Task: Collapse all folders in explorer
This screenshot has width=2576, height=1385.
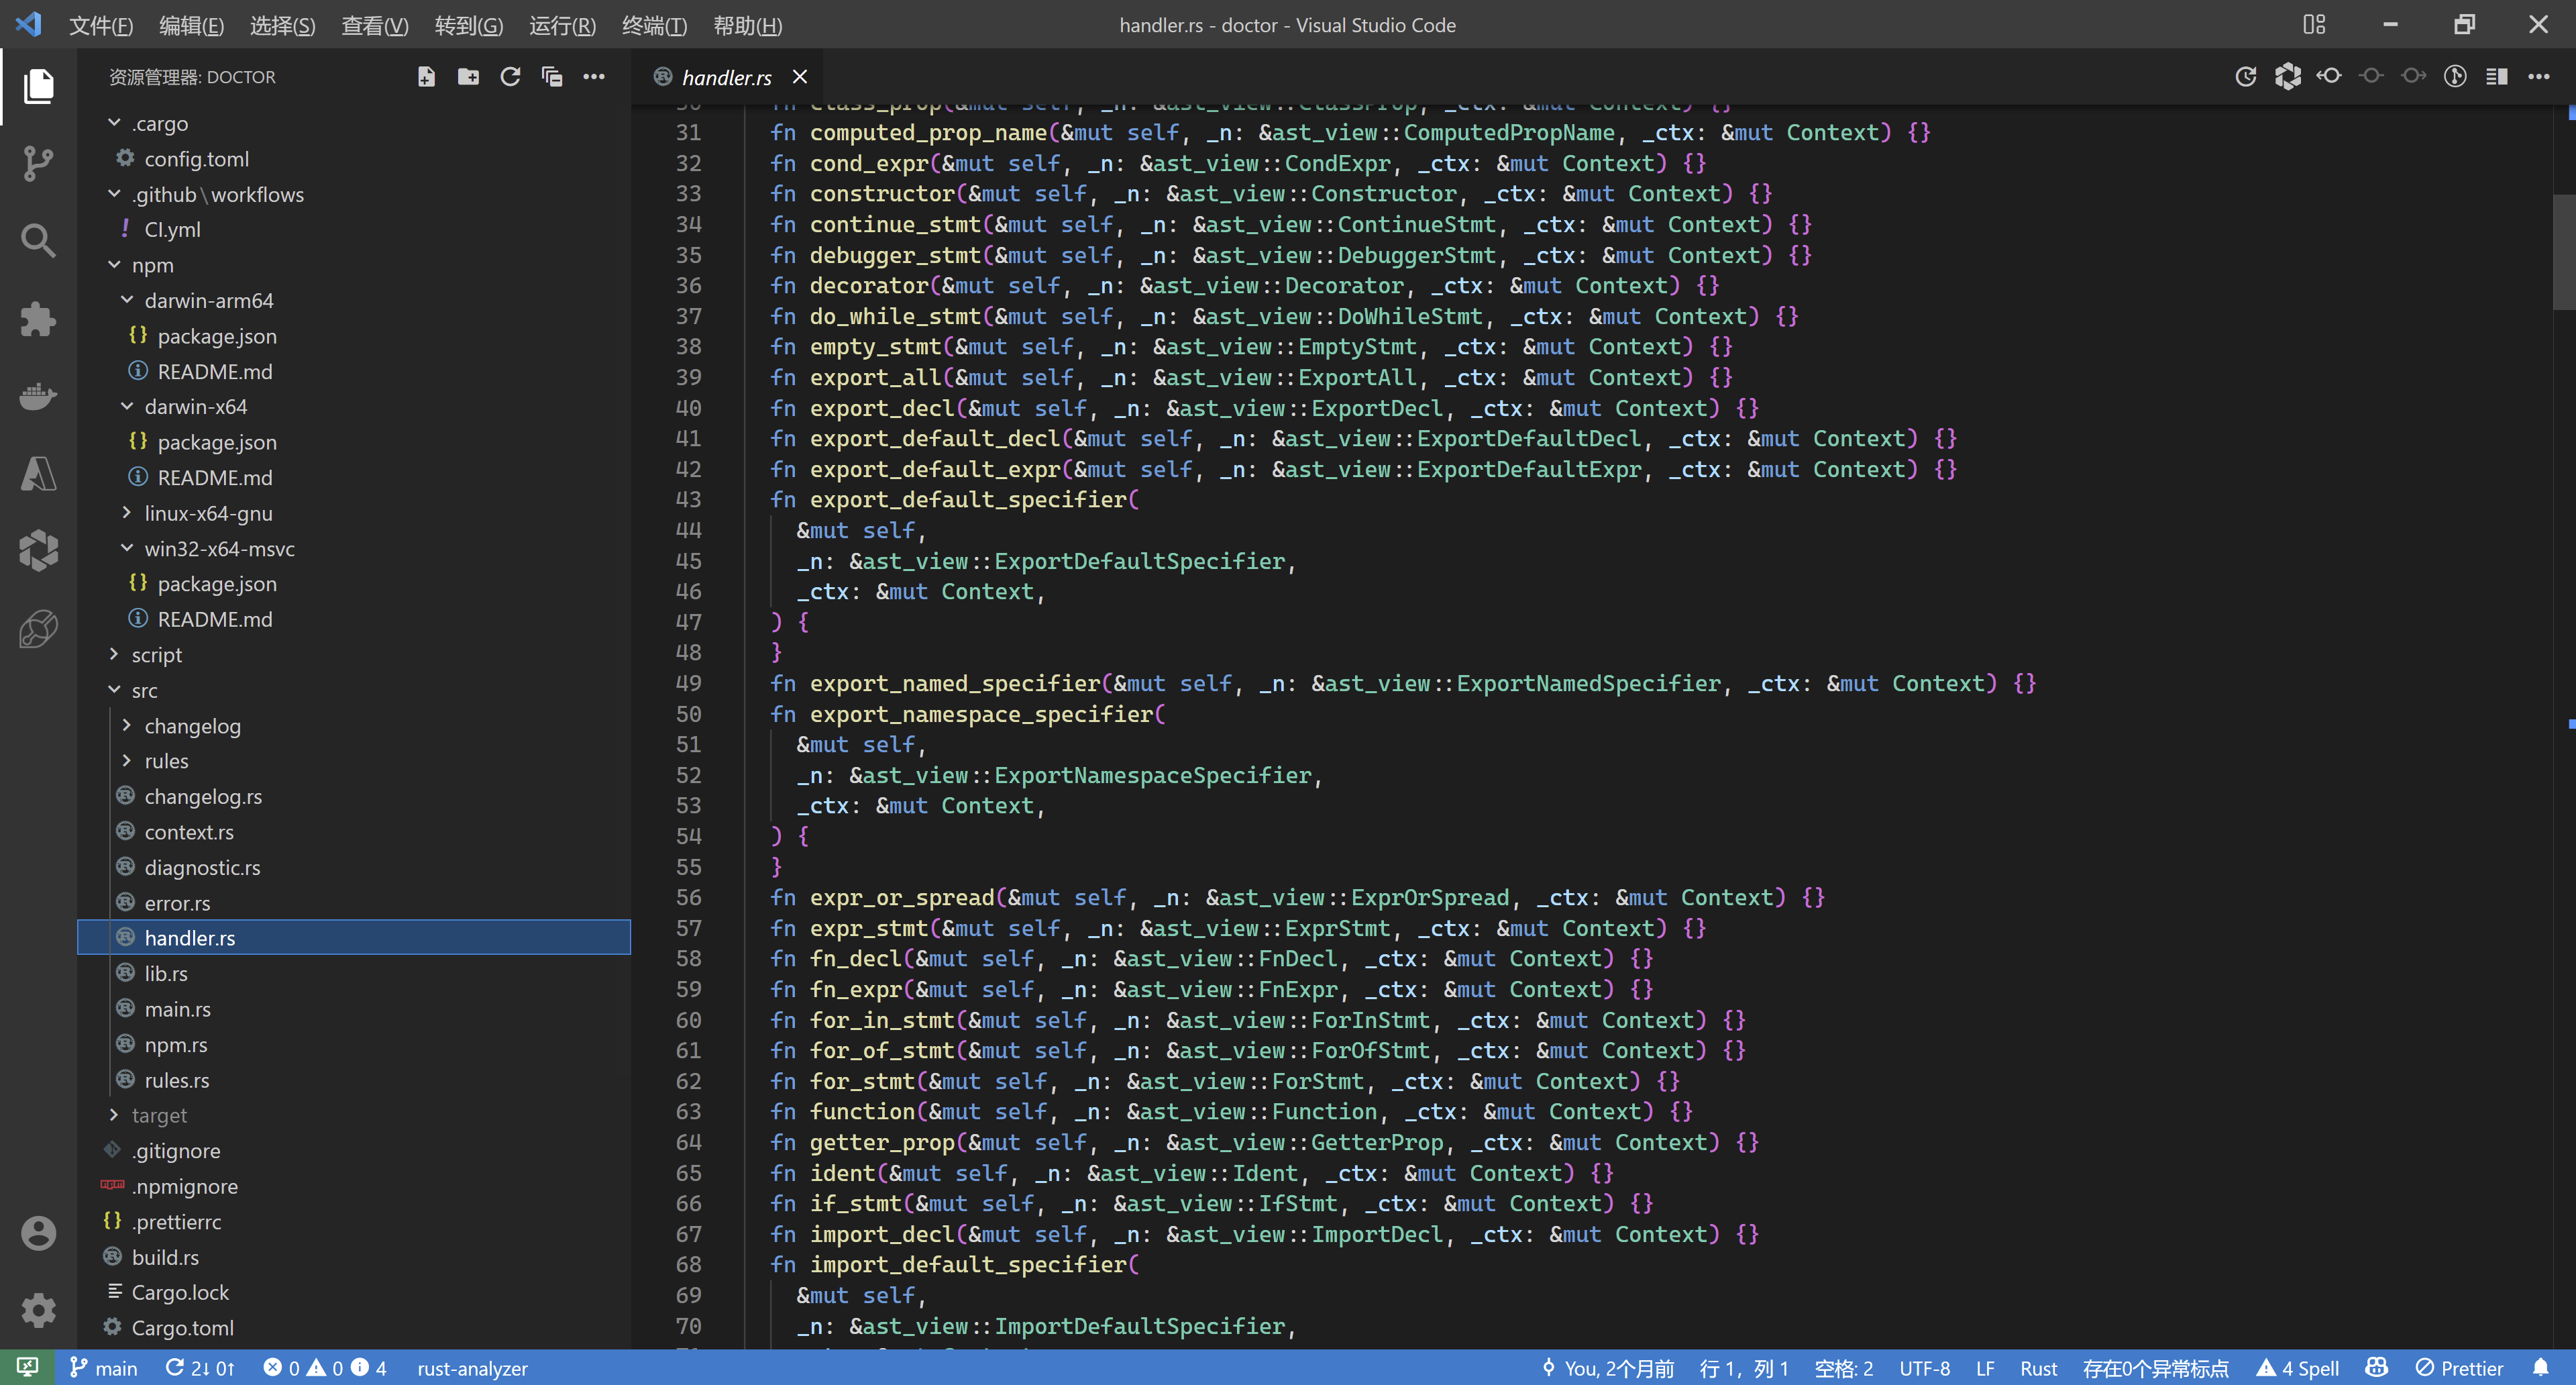Action: (x=552, y=77)
